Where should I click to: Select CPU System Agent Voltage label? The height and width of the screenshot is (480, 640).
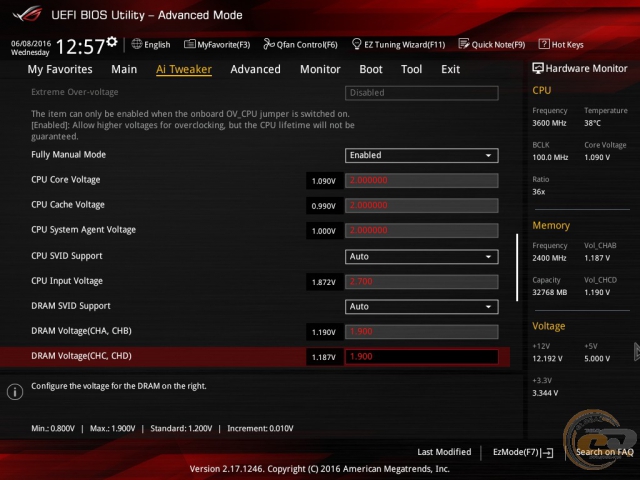click(83, 230)
